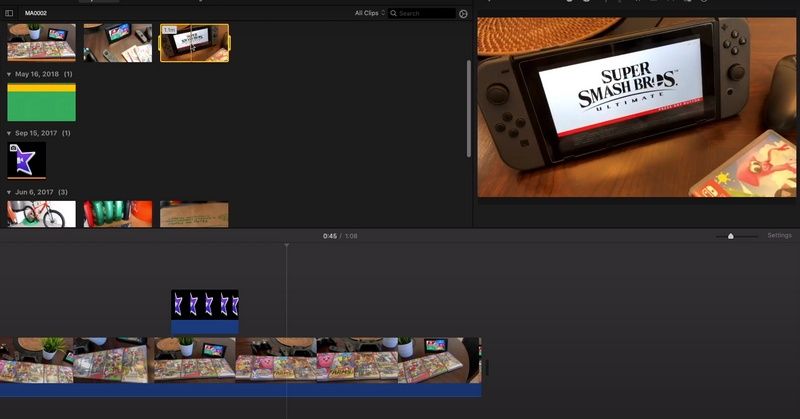
Task: Click the timeline playhead marker
Action: tap(287, 245)
